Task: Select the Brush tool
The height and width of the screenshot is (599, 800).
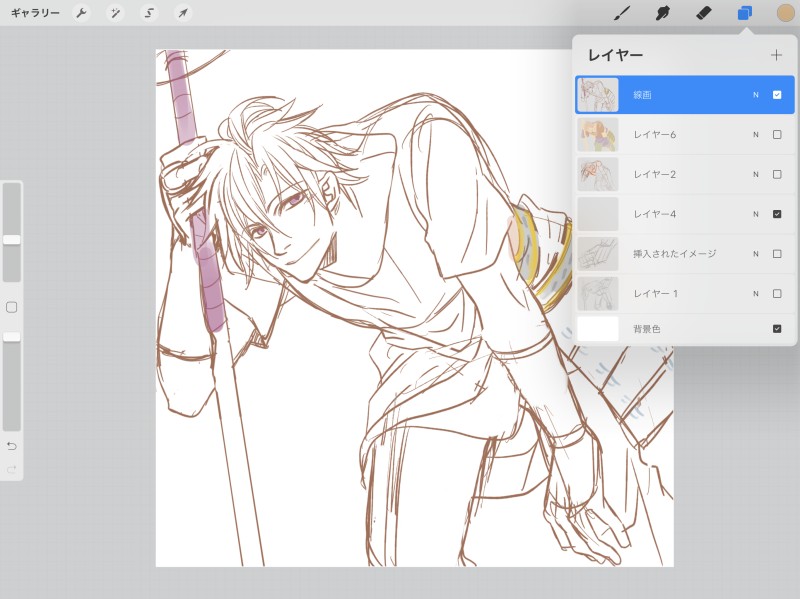Action: (x=621, y=13)
